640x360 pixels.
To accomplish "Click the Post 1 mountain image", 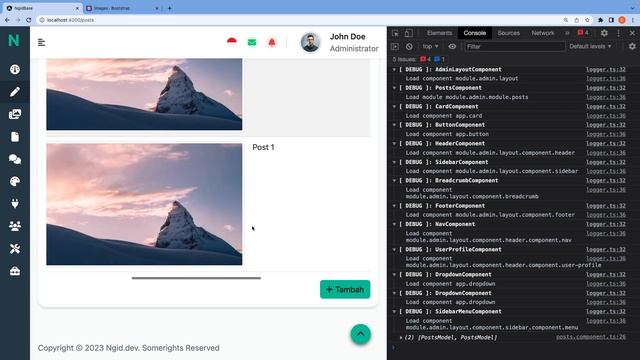I will (144, 204).
